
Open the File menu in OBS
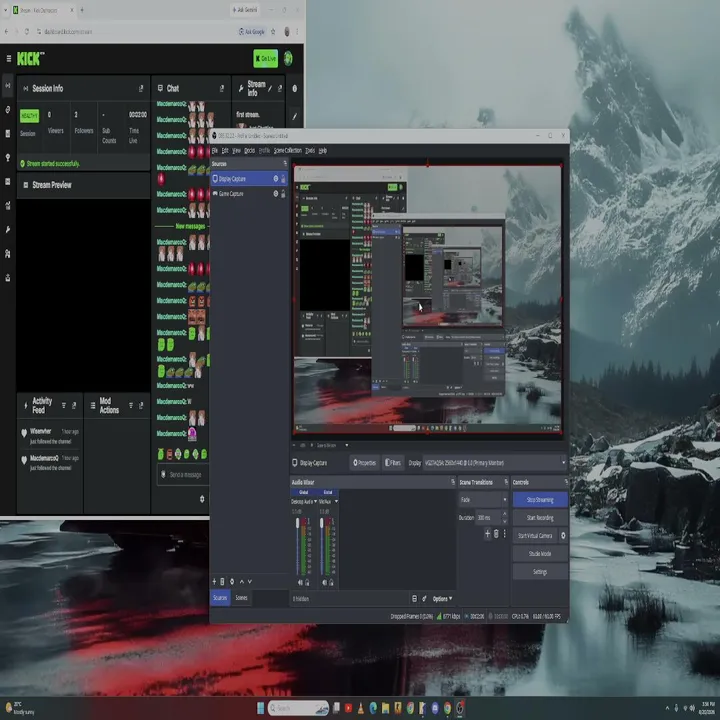coord(214,151)
